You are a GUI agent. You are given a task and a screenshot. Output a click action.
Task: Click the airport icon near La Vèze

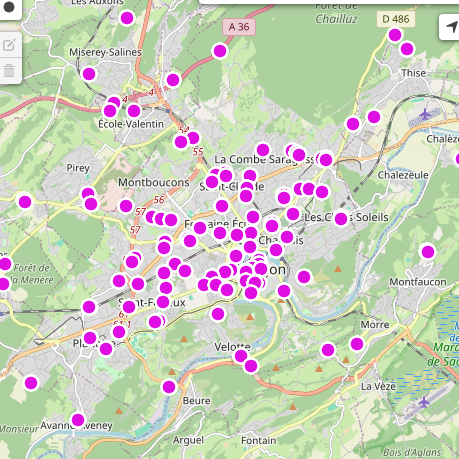click(x=424, y=402)
